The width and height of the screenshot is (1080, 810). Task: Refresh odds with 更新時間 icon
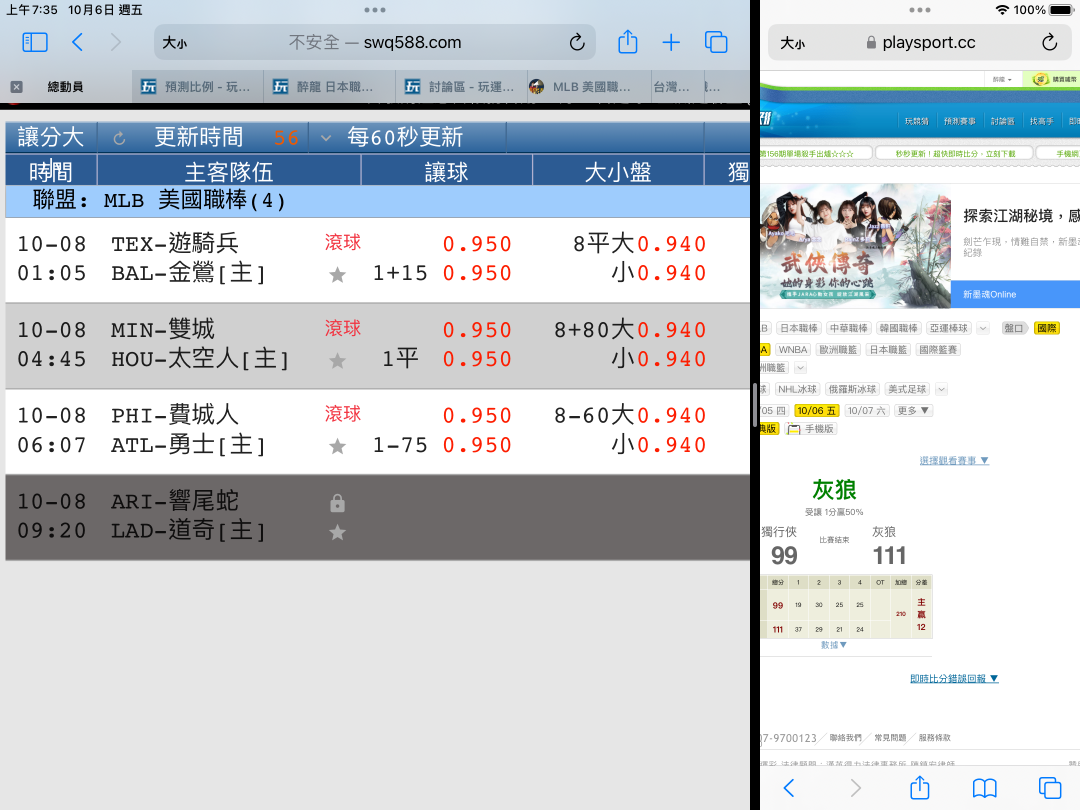point(119,138)
